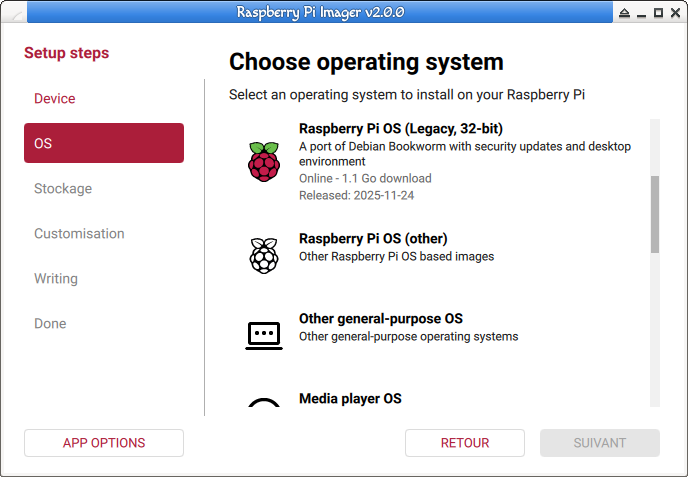Open the Writing setup step
688x477 pixels.
104,278
